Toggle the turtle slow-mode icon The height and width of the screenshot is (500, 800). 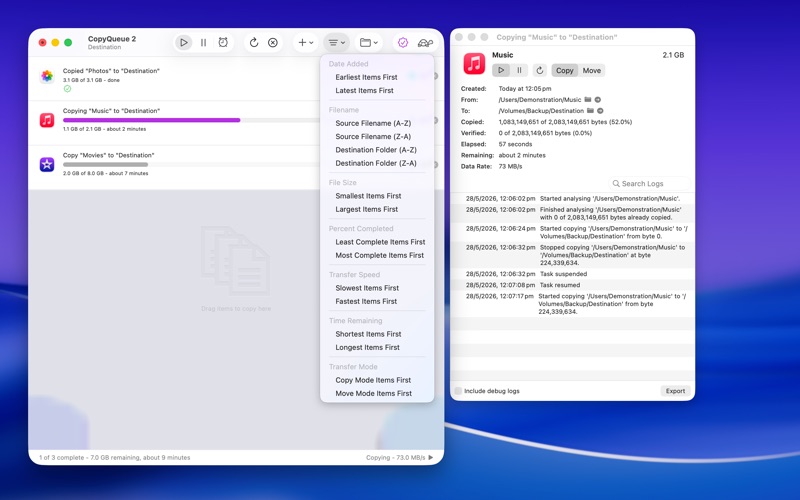point(425,43)
